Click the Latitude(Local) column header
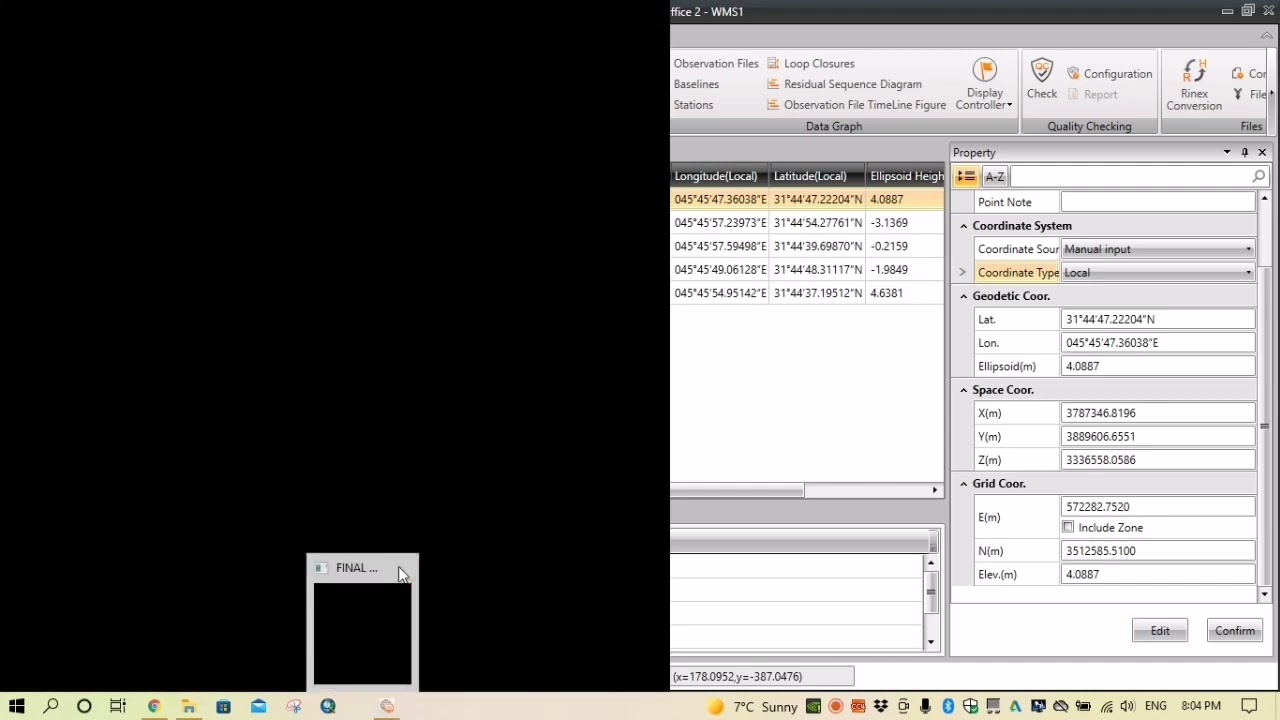This screenshot has height=720, width=1280. [x=817, y=176]
